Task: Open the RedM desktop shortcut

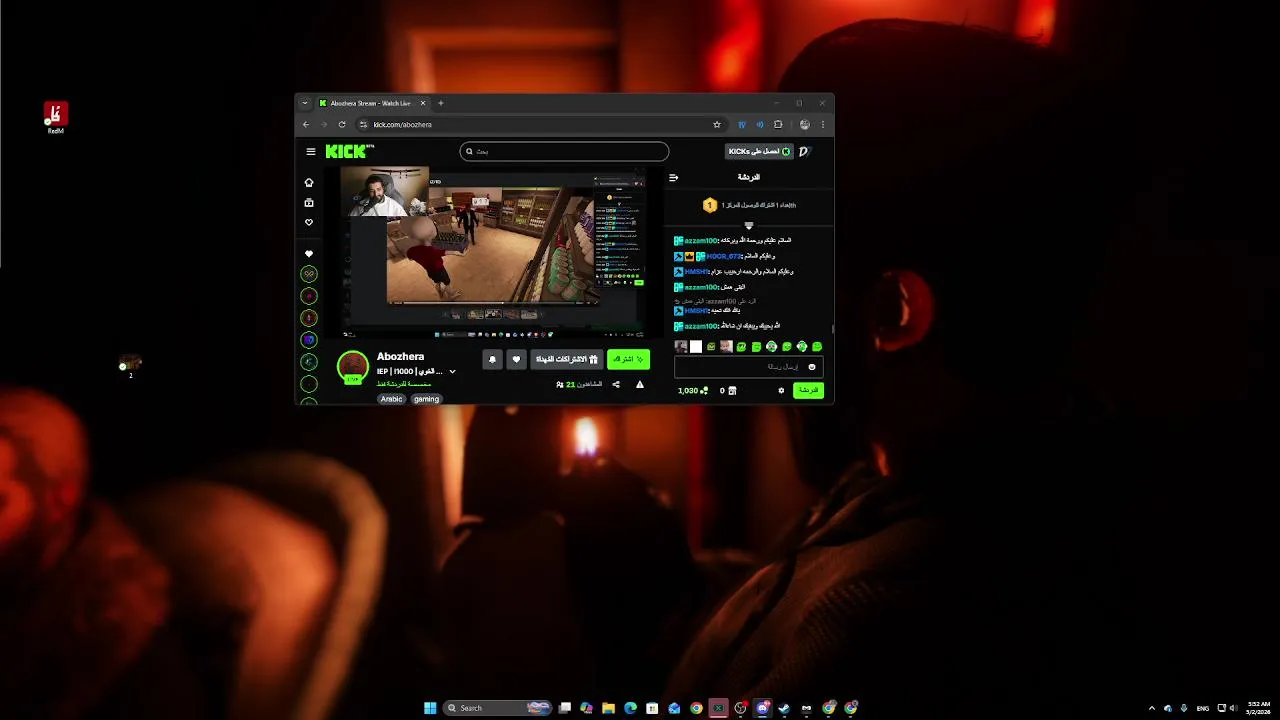Action: tap(56, 117)
